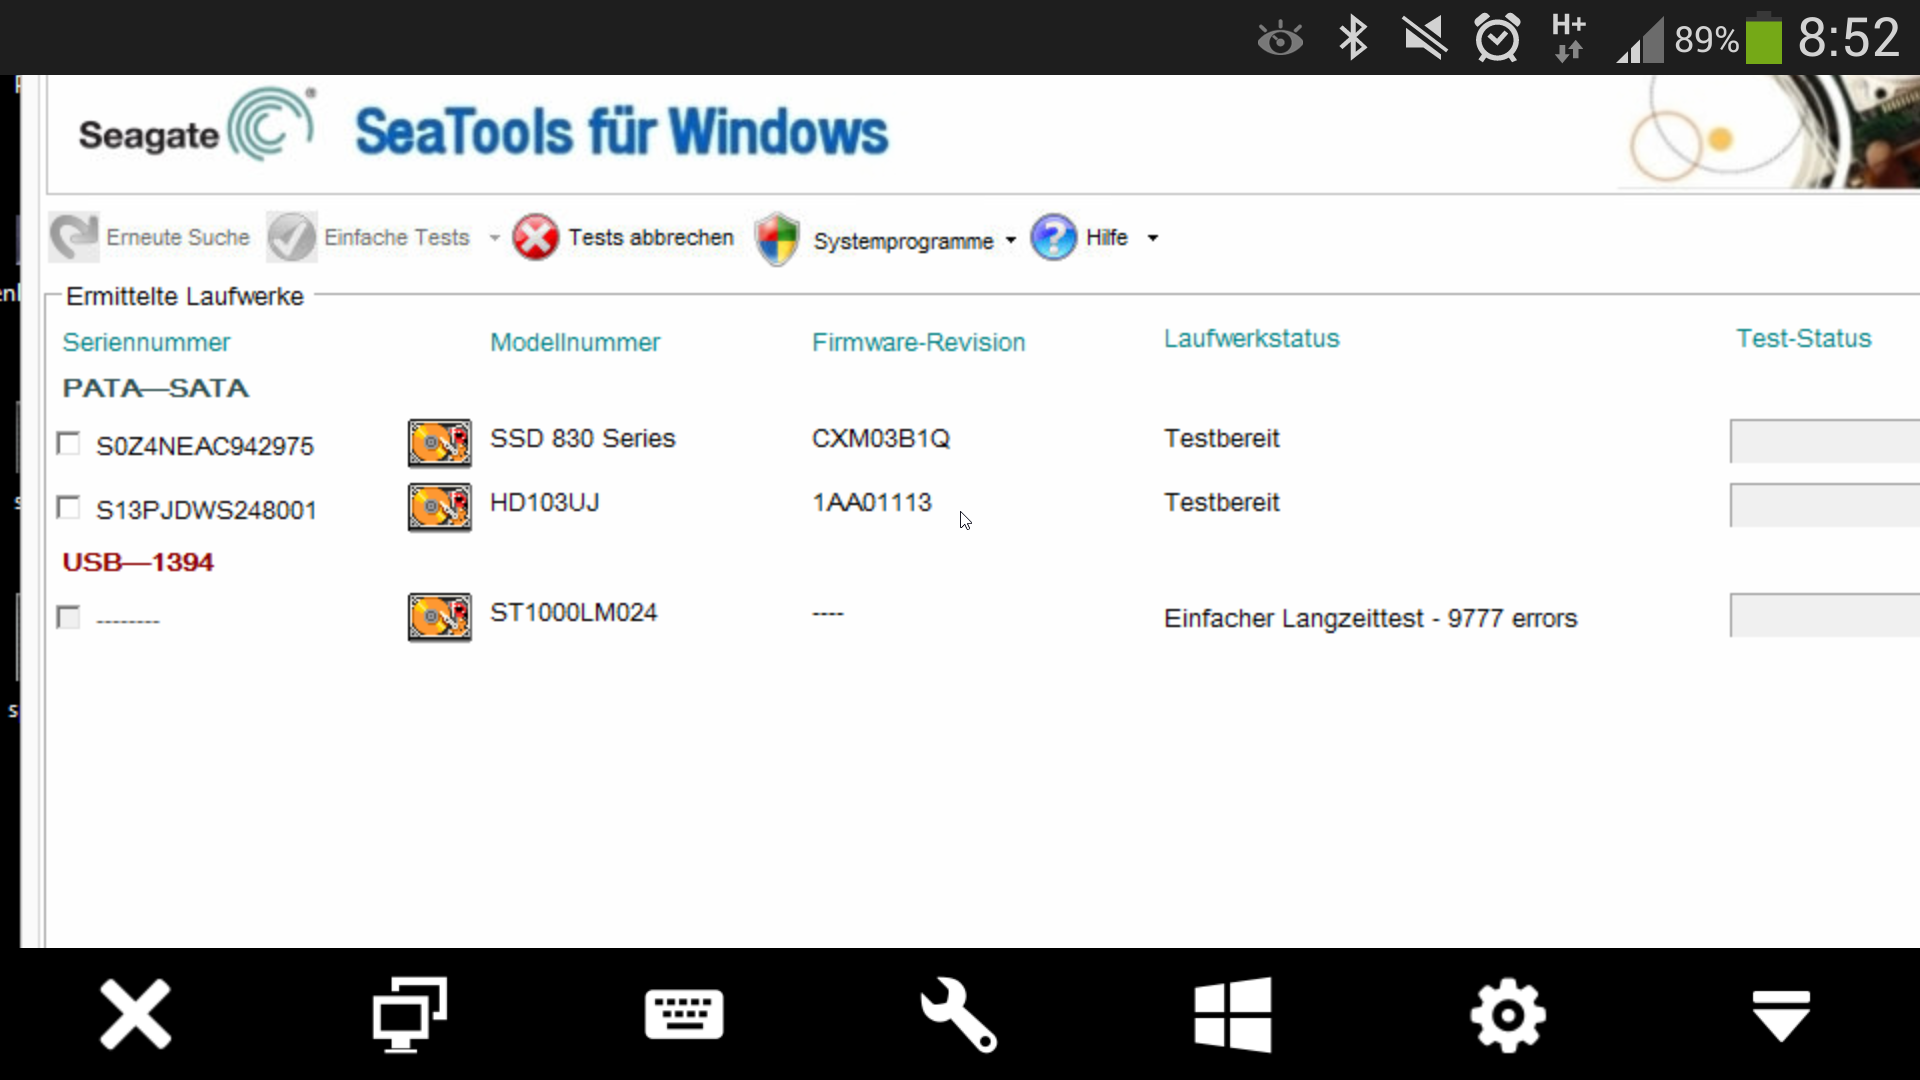Click the blue Hilfe question mark icon

[1053, 238]
